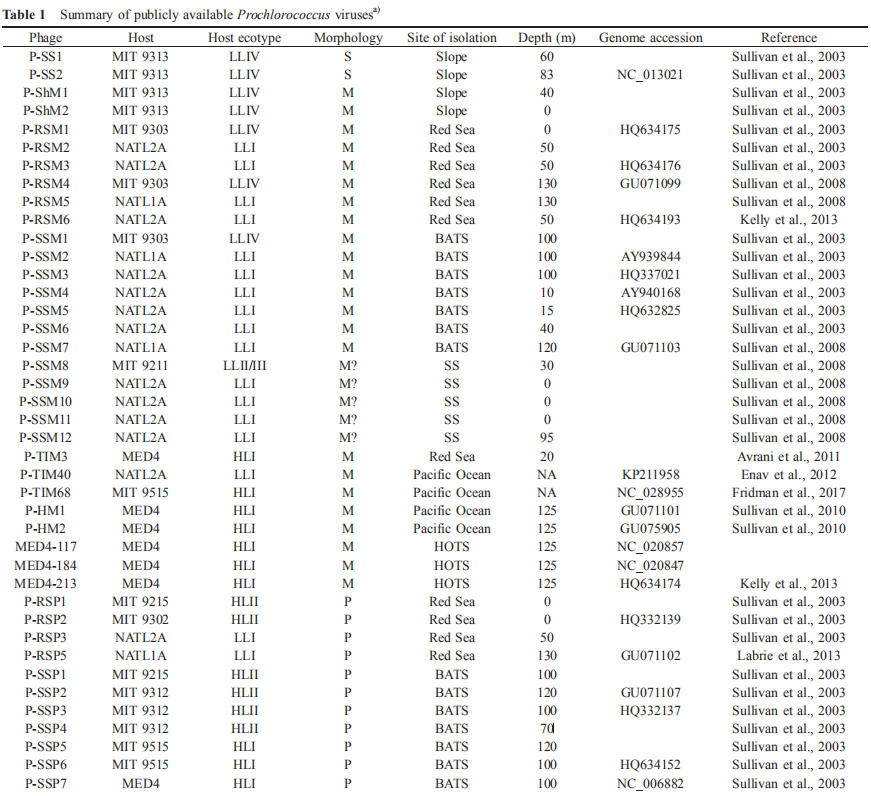The height and width of the screenshot is (796, 871).
Task: Open genome accession NC_028955
Action: click(x=650, y=492)
